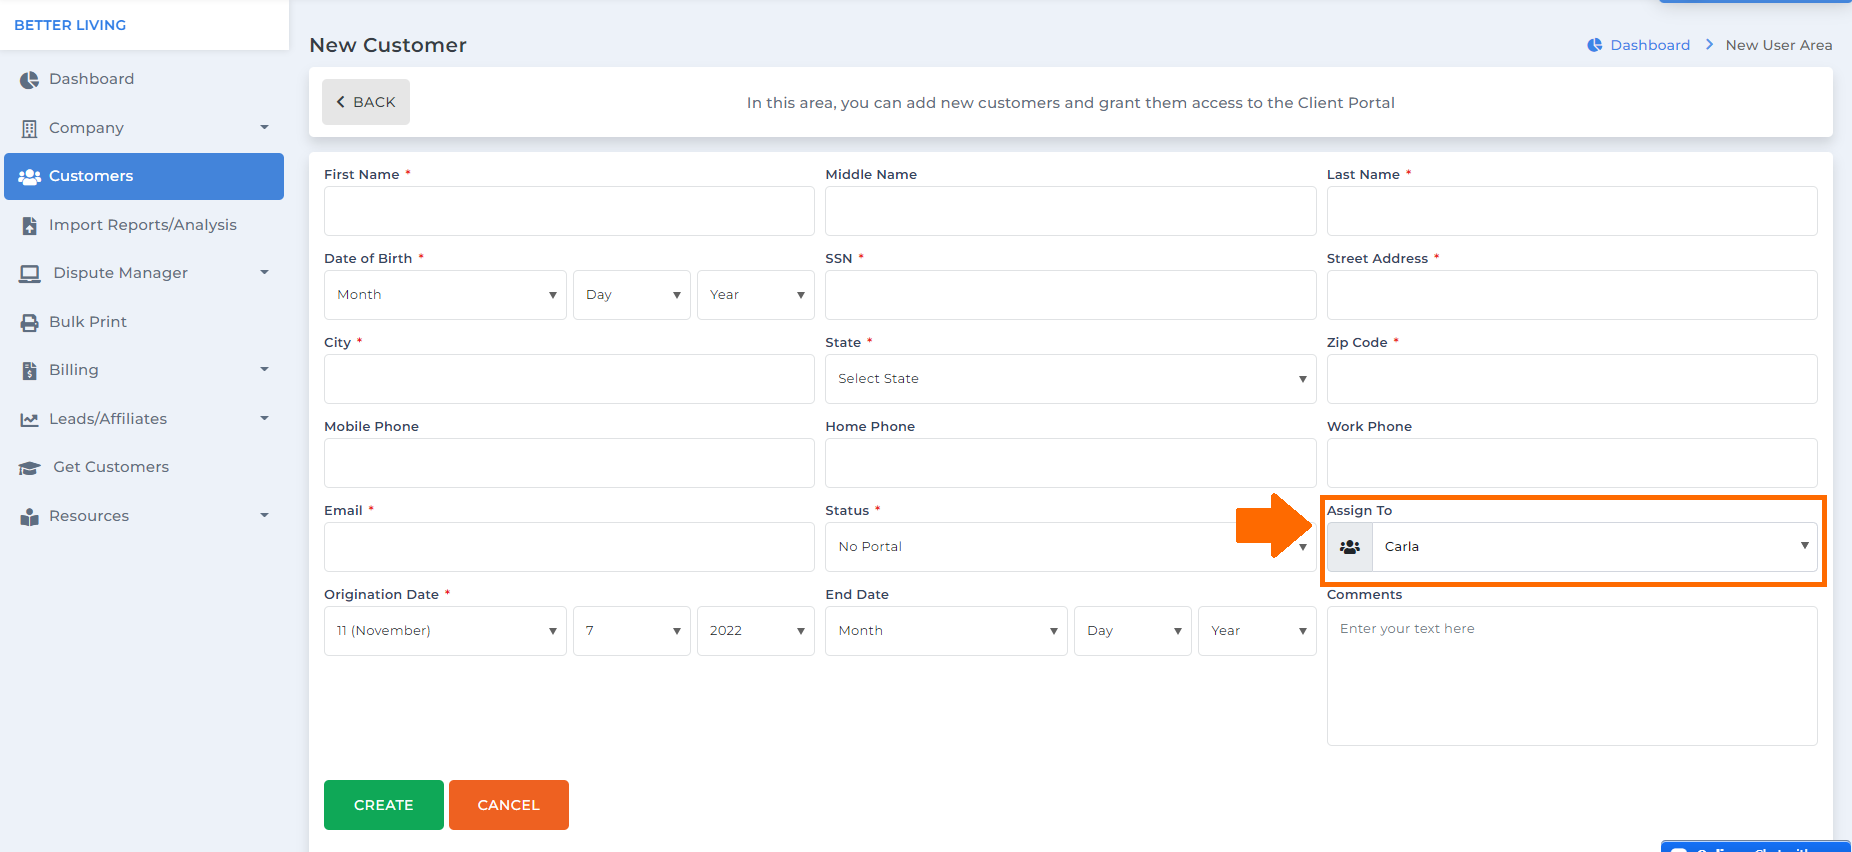This screenshot has width=1852, height=852.
Task: Expand the Billing submenu arrow
Action: (x=265, y=369)
